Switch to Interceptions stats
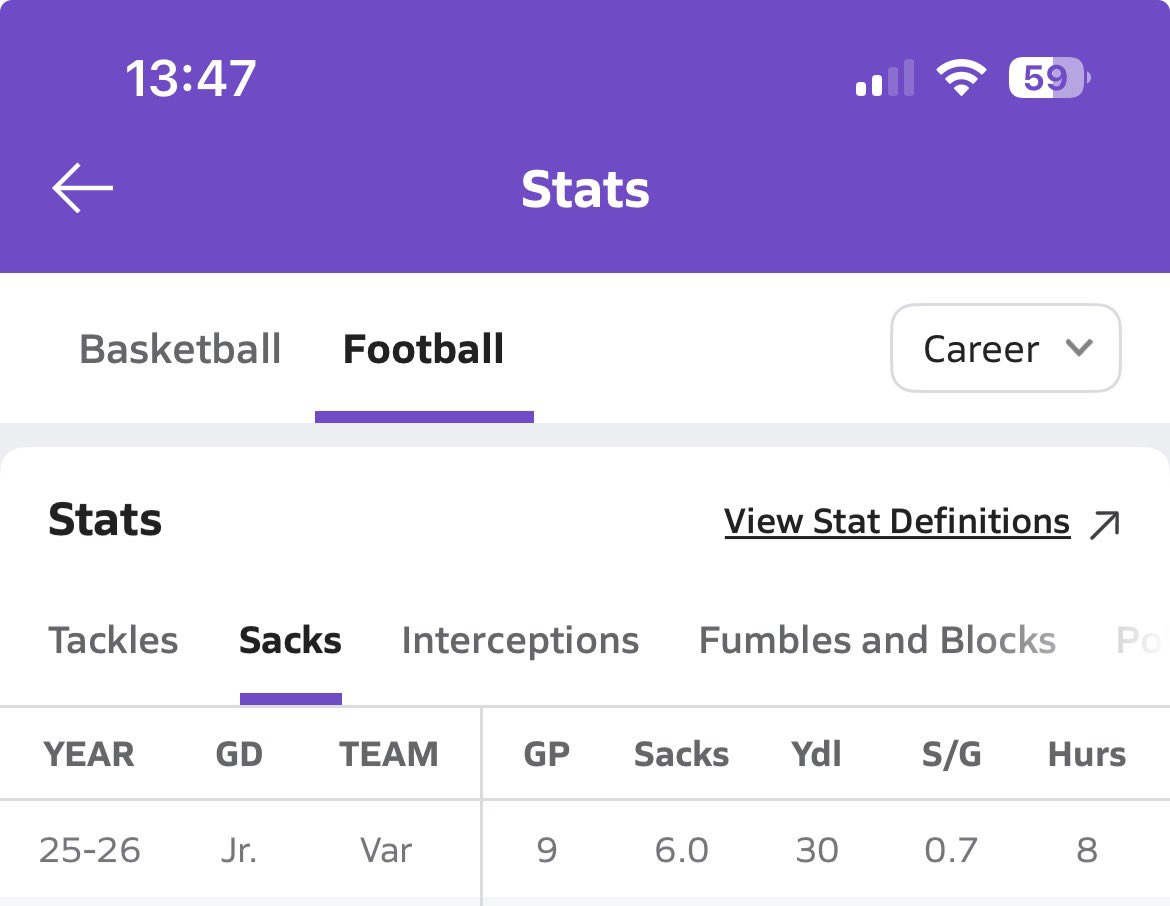Image resolution: width=1170 pixels, height=906 pixels. pos(520,641)
